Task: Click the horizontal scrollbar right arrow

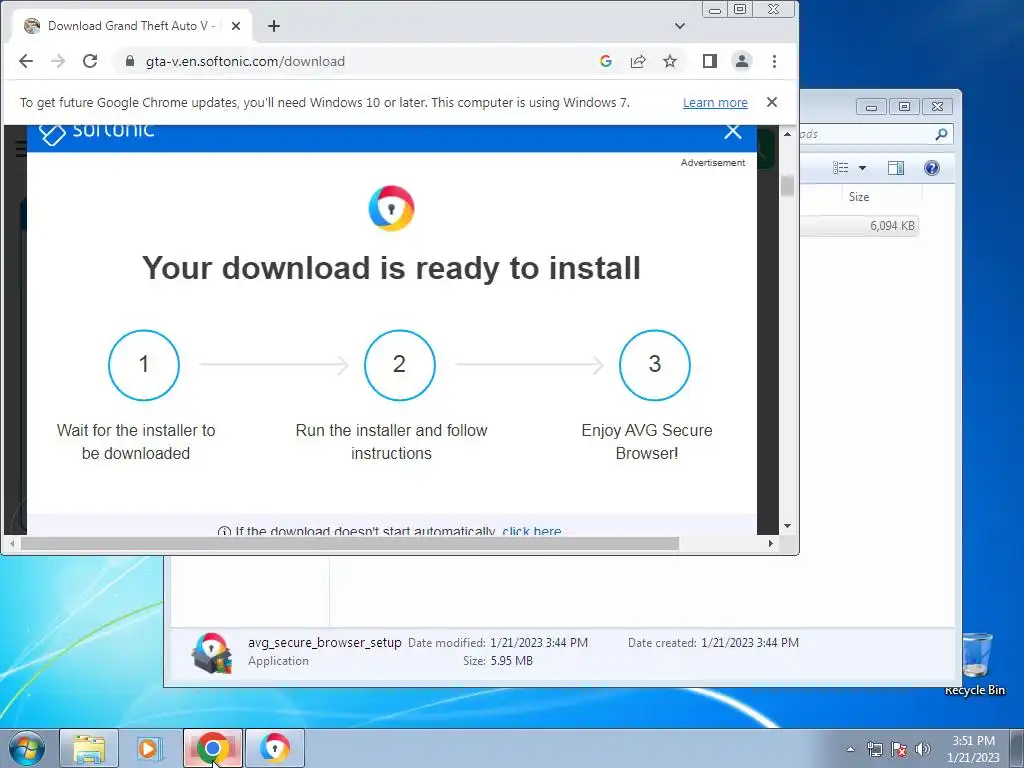Action: pos(771,543)
